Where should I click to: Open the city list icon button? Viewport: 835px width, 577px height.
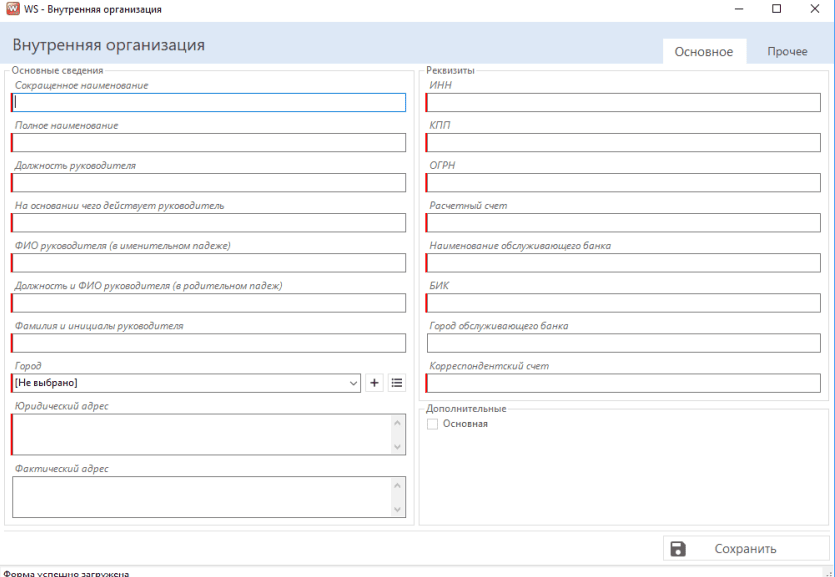point(397,382)
